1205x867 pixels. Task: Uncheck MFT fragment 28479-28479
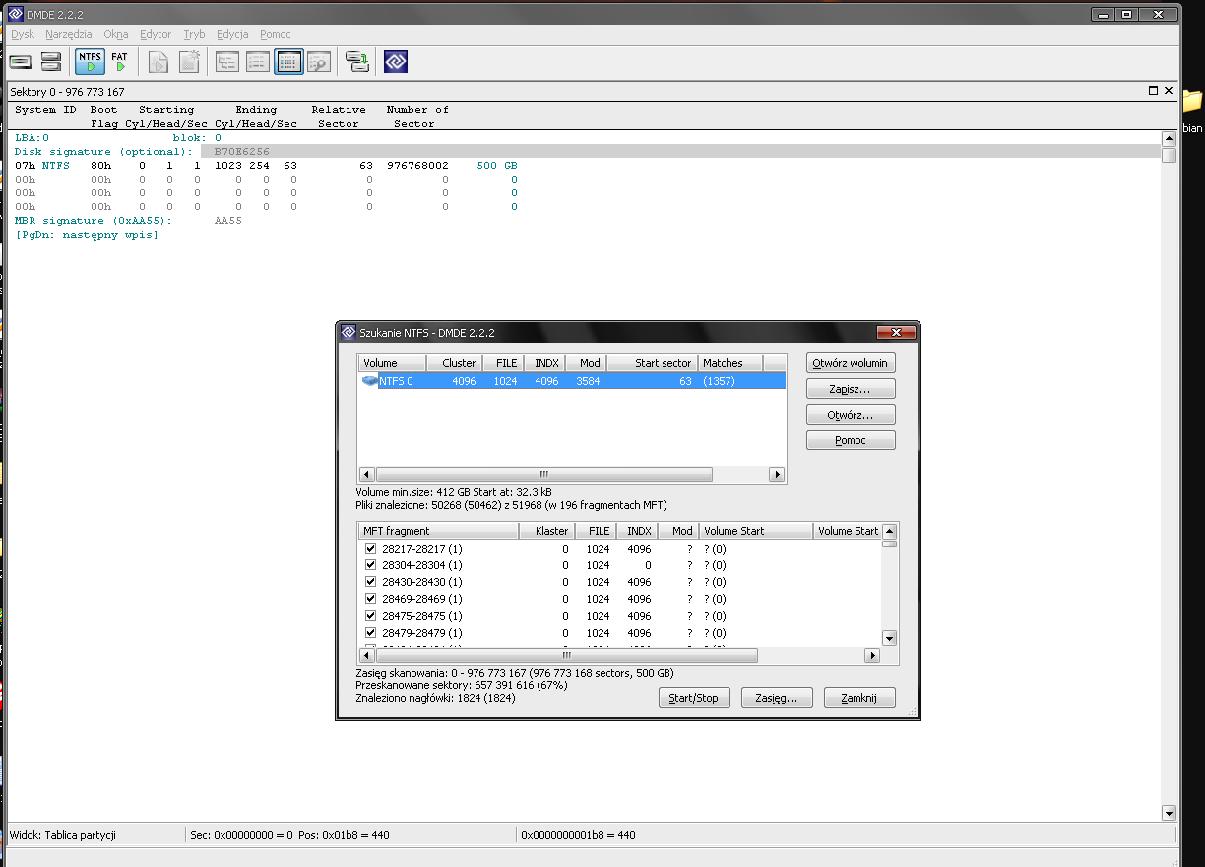pyautogui.click(x=371, y=633)
